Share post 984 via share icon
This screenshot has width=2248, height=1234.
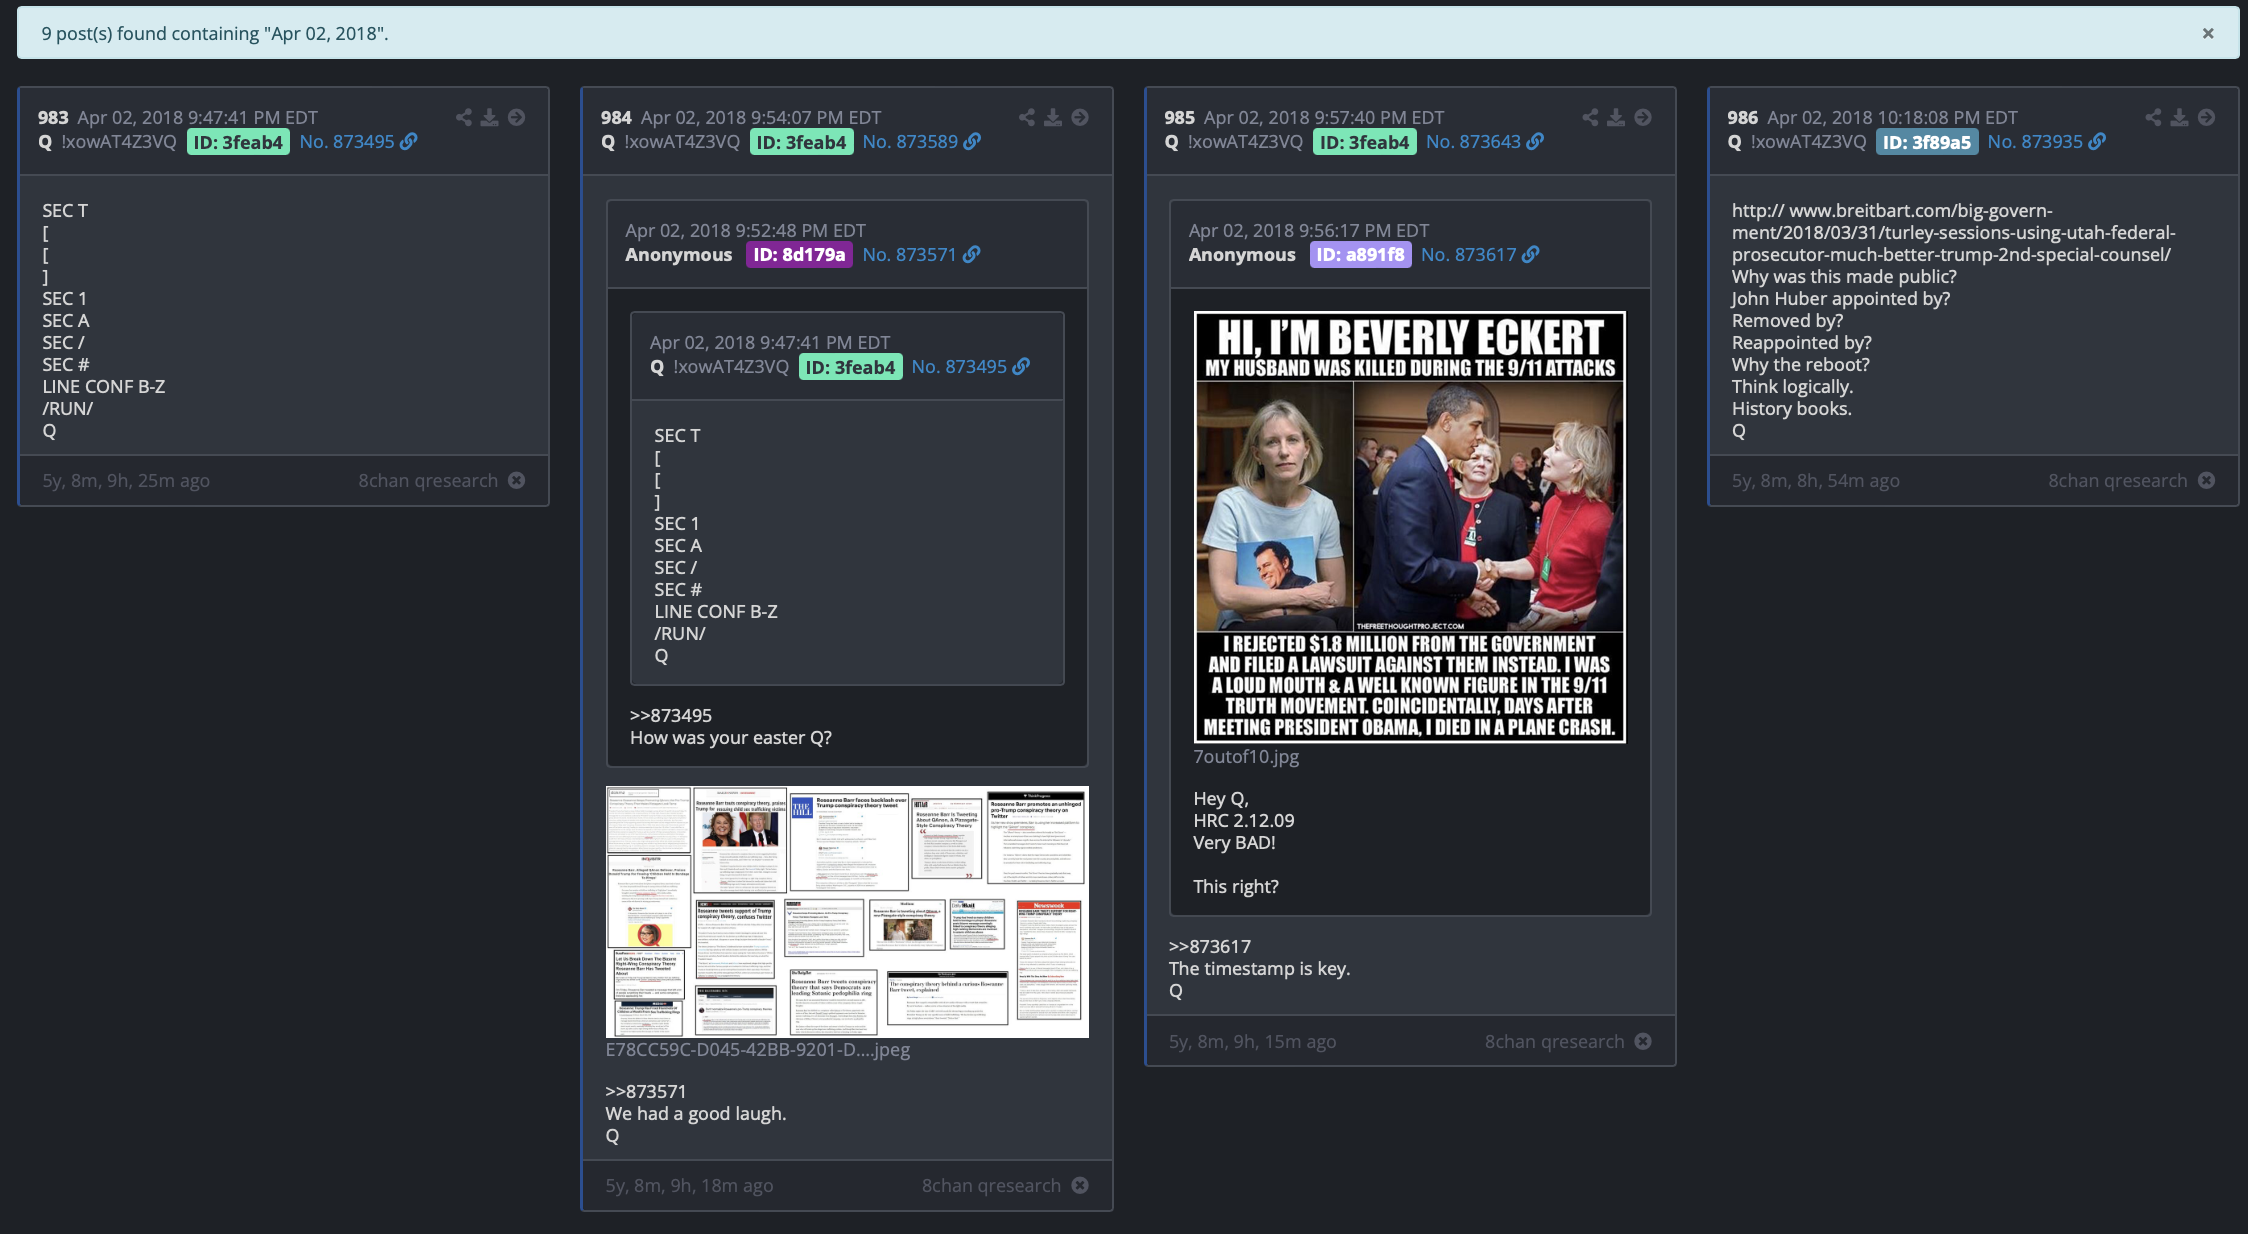click(1027, 117)
